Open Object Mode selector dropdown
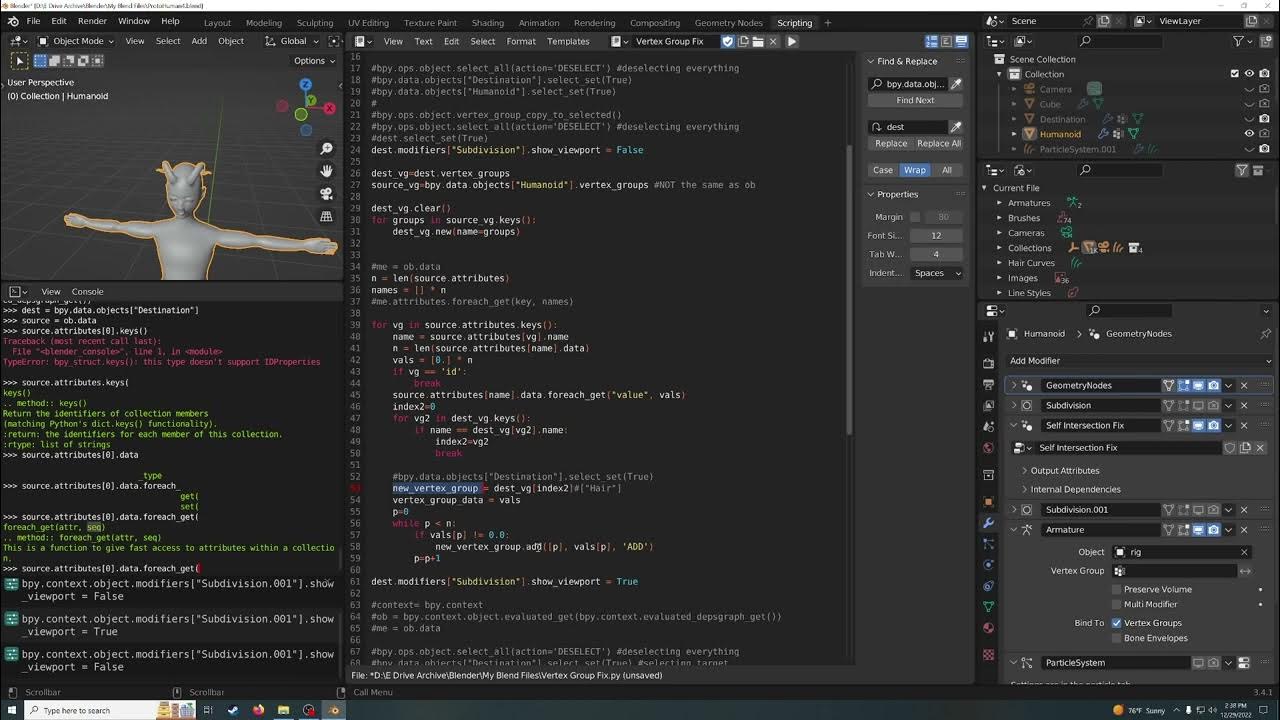The image size is (1280, 720). click(x=76, y=41)
